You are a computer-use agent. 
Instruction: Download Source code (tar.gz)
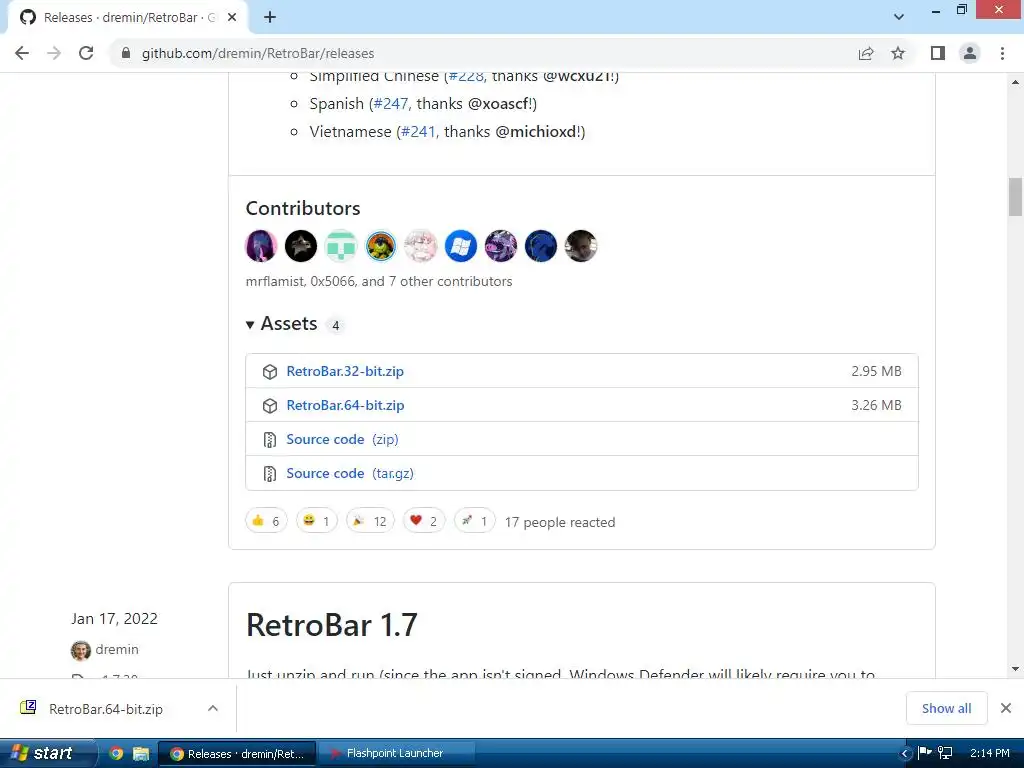[x=350, y=473]
